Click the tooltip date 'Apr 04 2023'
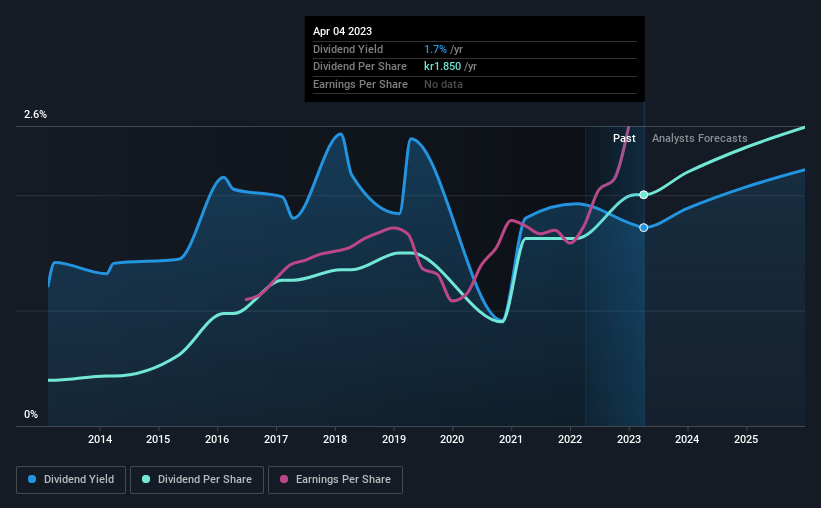The width and height of the screenshot is (821, 508). (342, 31)
